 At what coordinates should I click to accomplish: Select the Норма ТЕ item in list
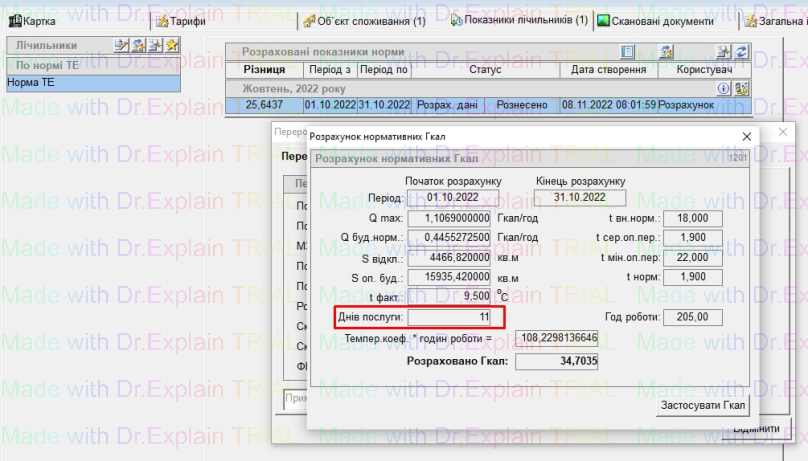(92, 82)
